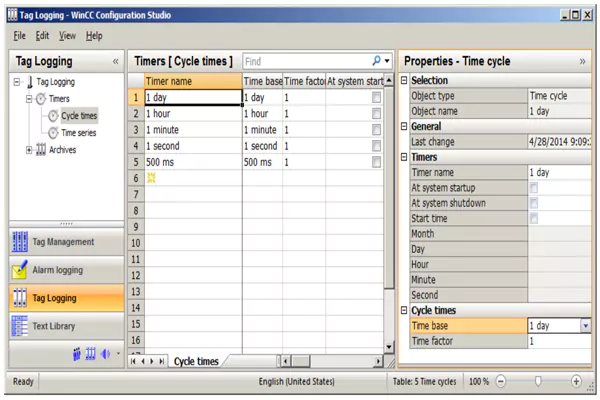This screenshot has height=400, width=600.
Task: Collapse the Tag Logging root tree node
Action: (16, 82)
